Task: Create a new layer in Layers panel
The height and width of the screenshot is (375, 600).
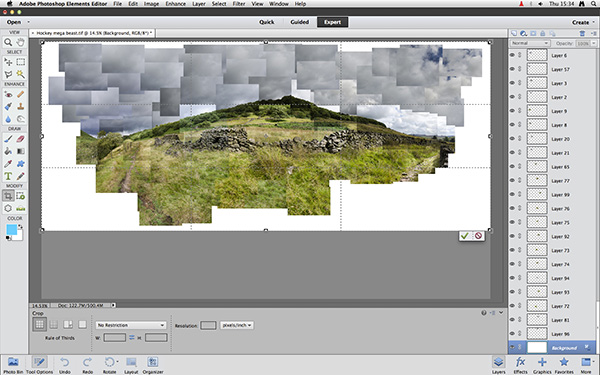Action: tap(514, 33)
